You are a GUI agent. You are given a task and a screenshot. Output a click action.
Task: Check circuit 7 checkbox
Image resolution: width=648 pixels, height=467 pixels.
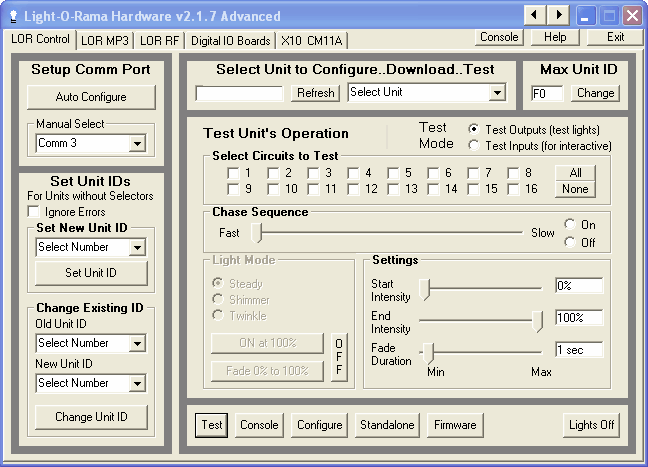click(473, 173)
